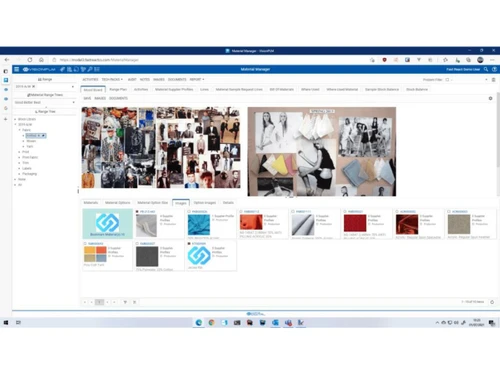Collapse the Fabric tree node arrow
The image size is (500, 375).
(19, 130)
